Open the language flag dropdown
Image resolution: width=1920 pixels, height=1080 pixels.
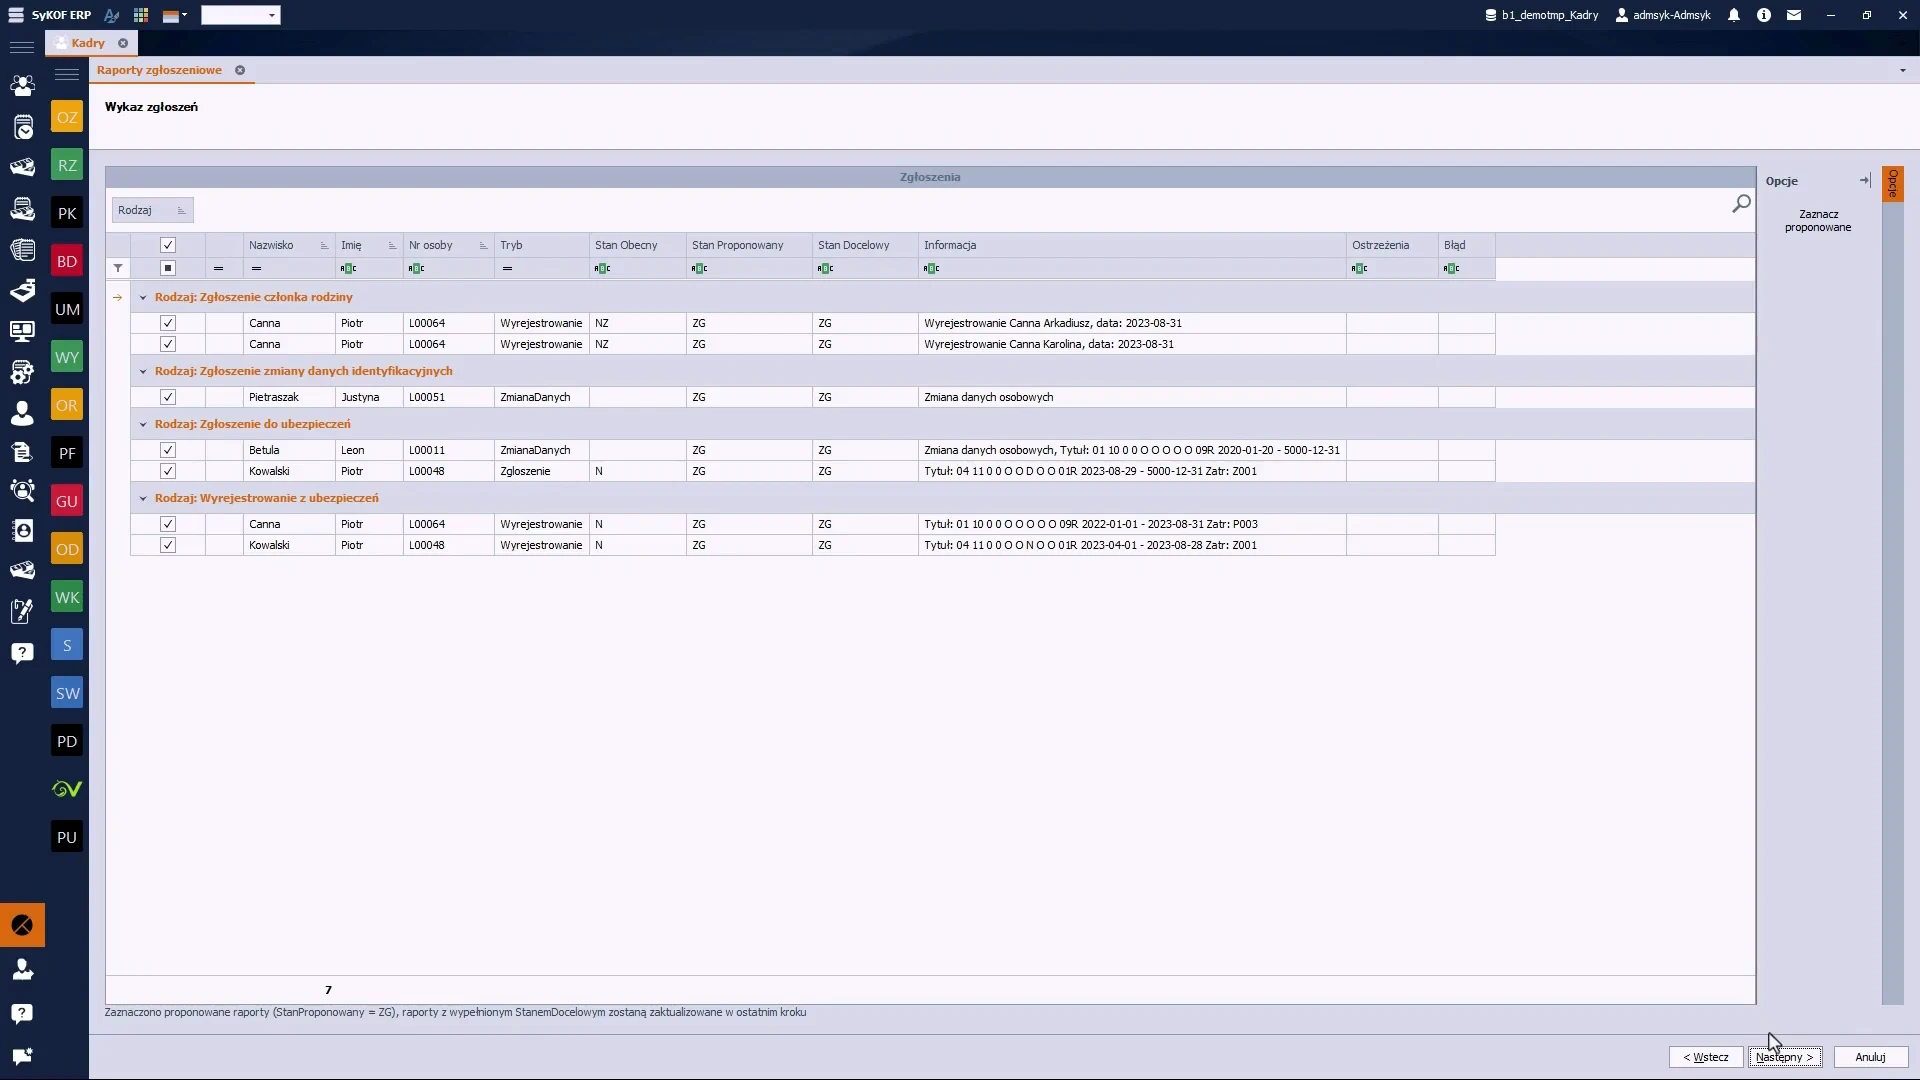(x=175, y=15)
